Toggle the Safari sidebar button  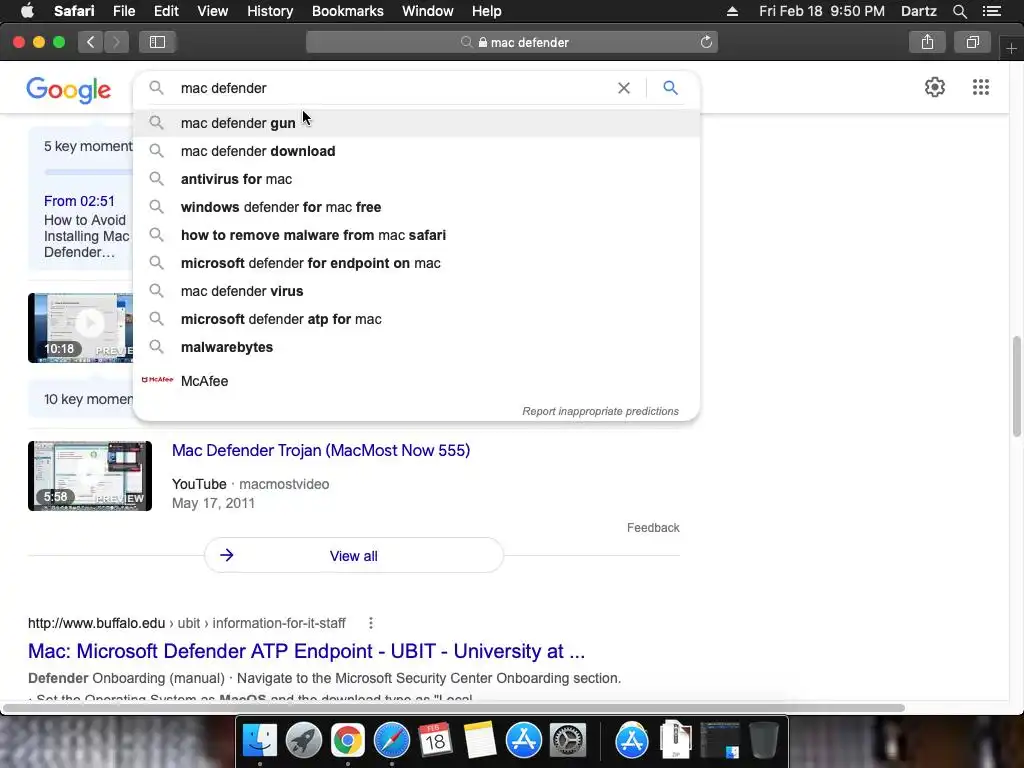pos(157,42)
